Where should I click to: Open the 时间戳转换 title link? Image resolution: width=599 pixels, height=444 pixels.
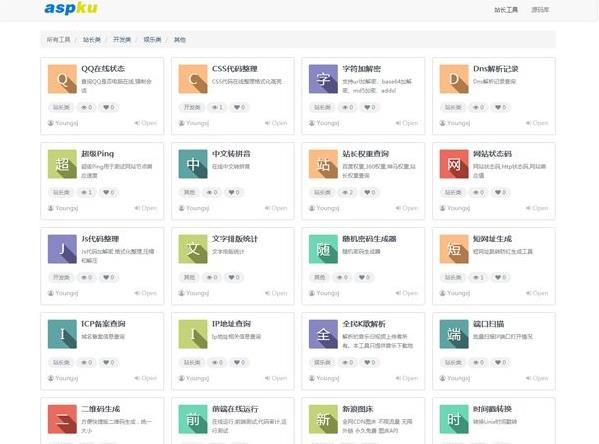(x=492, y=409)
